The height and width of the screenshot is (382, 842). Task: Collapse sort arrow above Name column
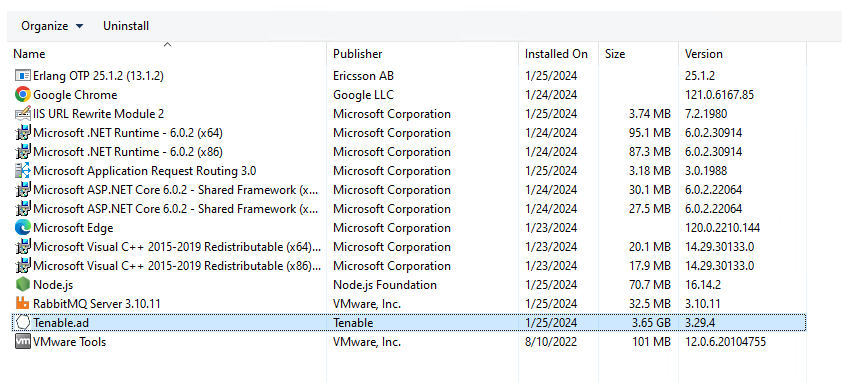(167, 45)
